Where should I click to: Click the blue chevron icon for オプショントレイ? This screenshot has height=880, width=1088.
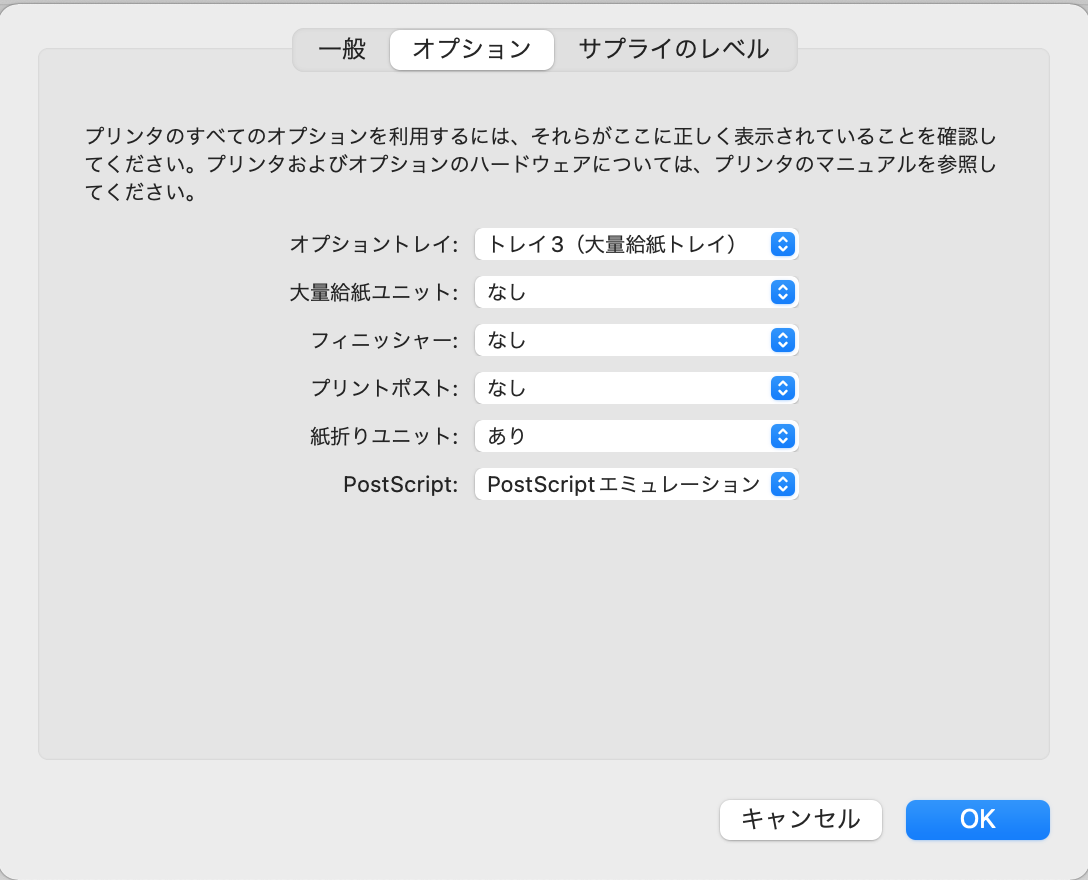coord(783,244)
